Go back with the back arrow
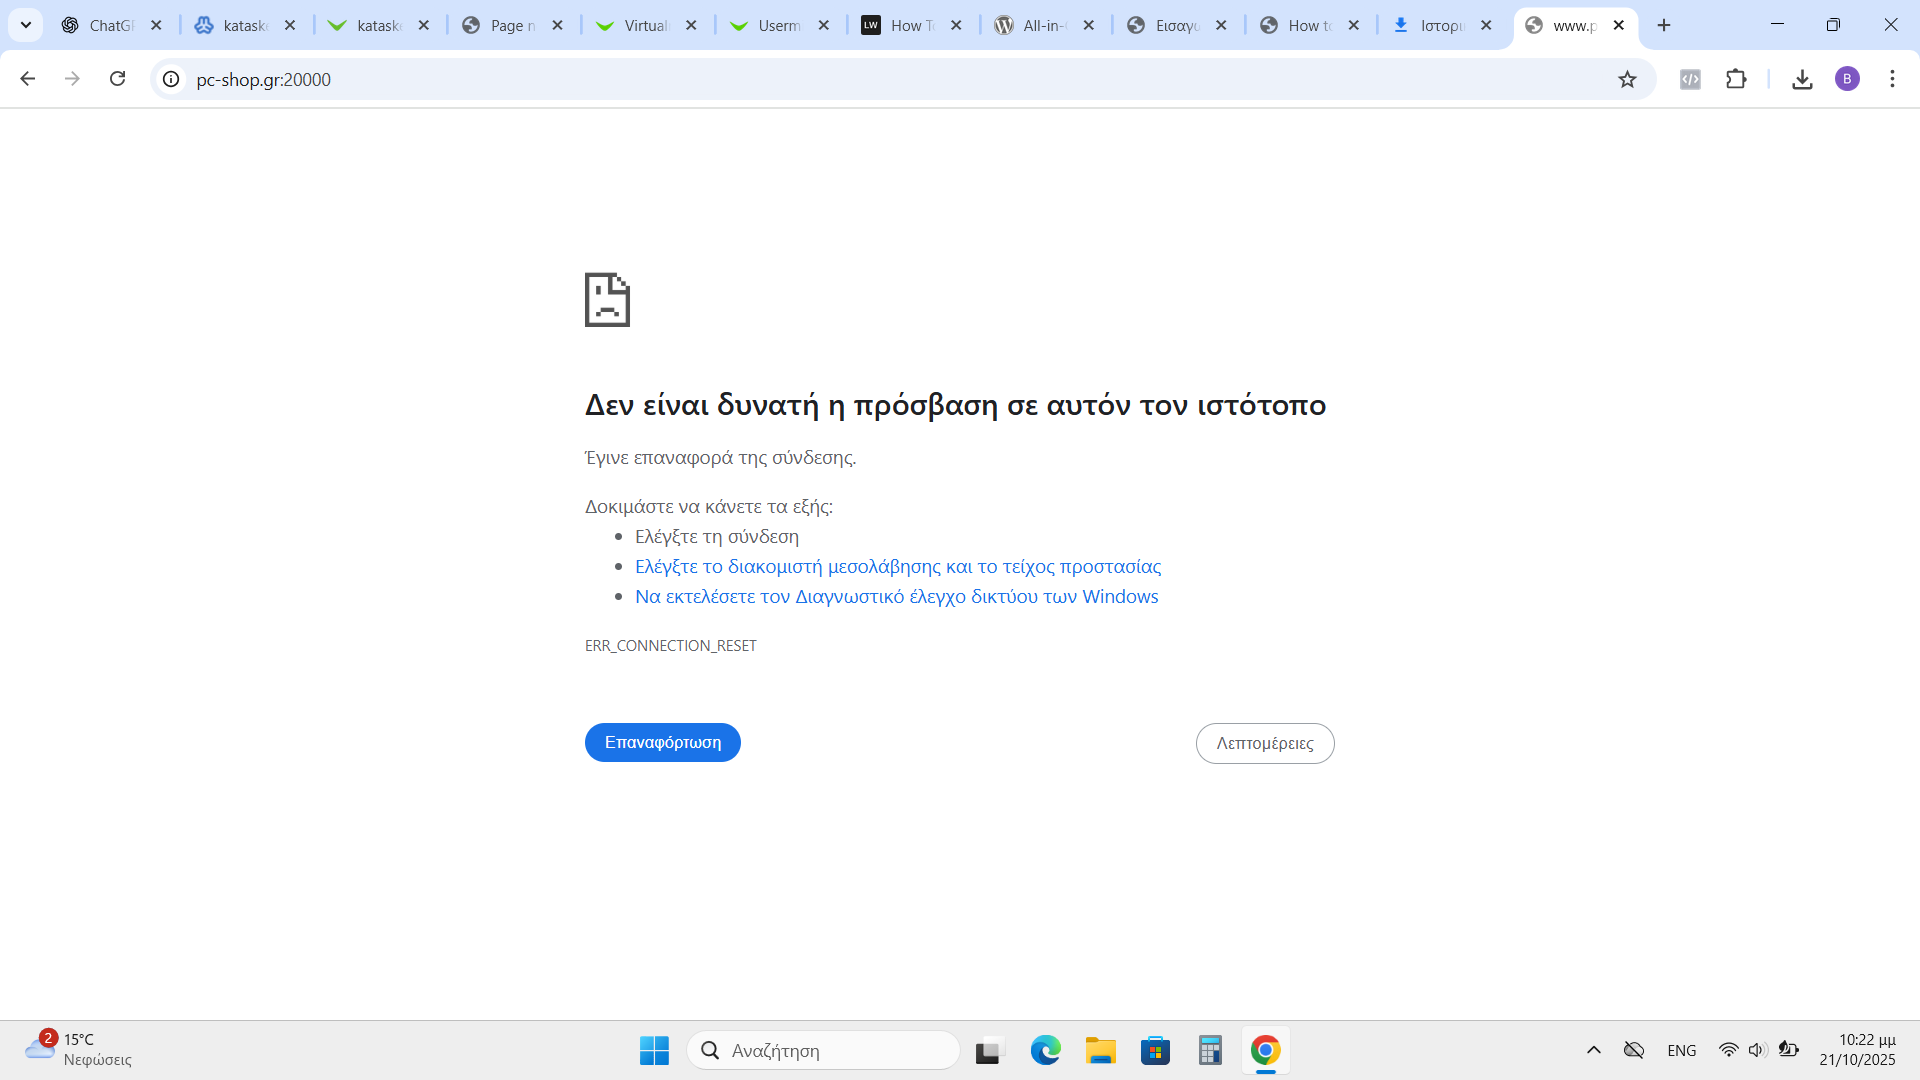Screen dimensions: 1920x1080 point(28,79)
